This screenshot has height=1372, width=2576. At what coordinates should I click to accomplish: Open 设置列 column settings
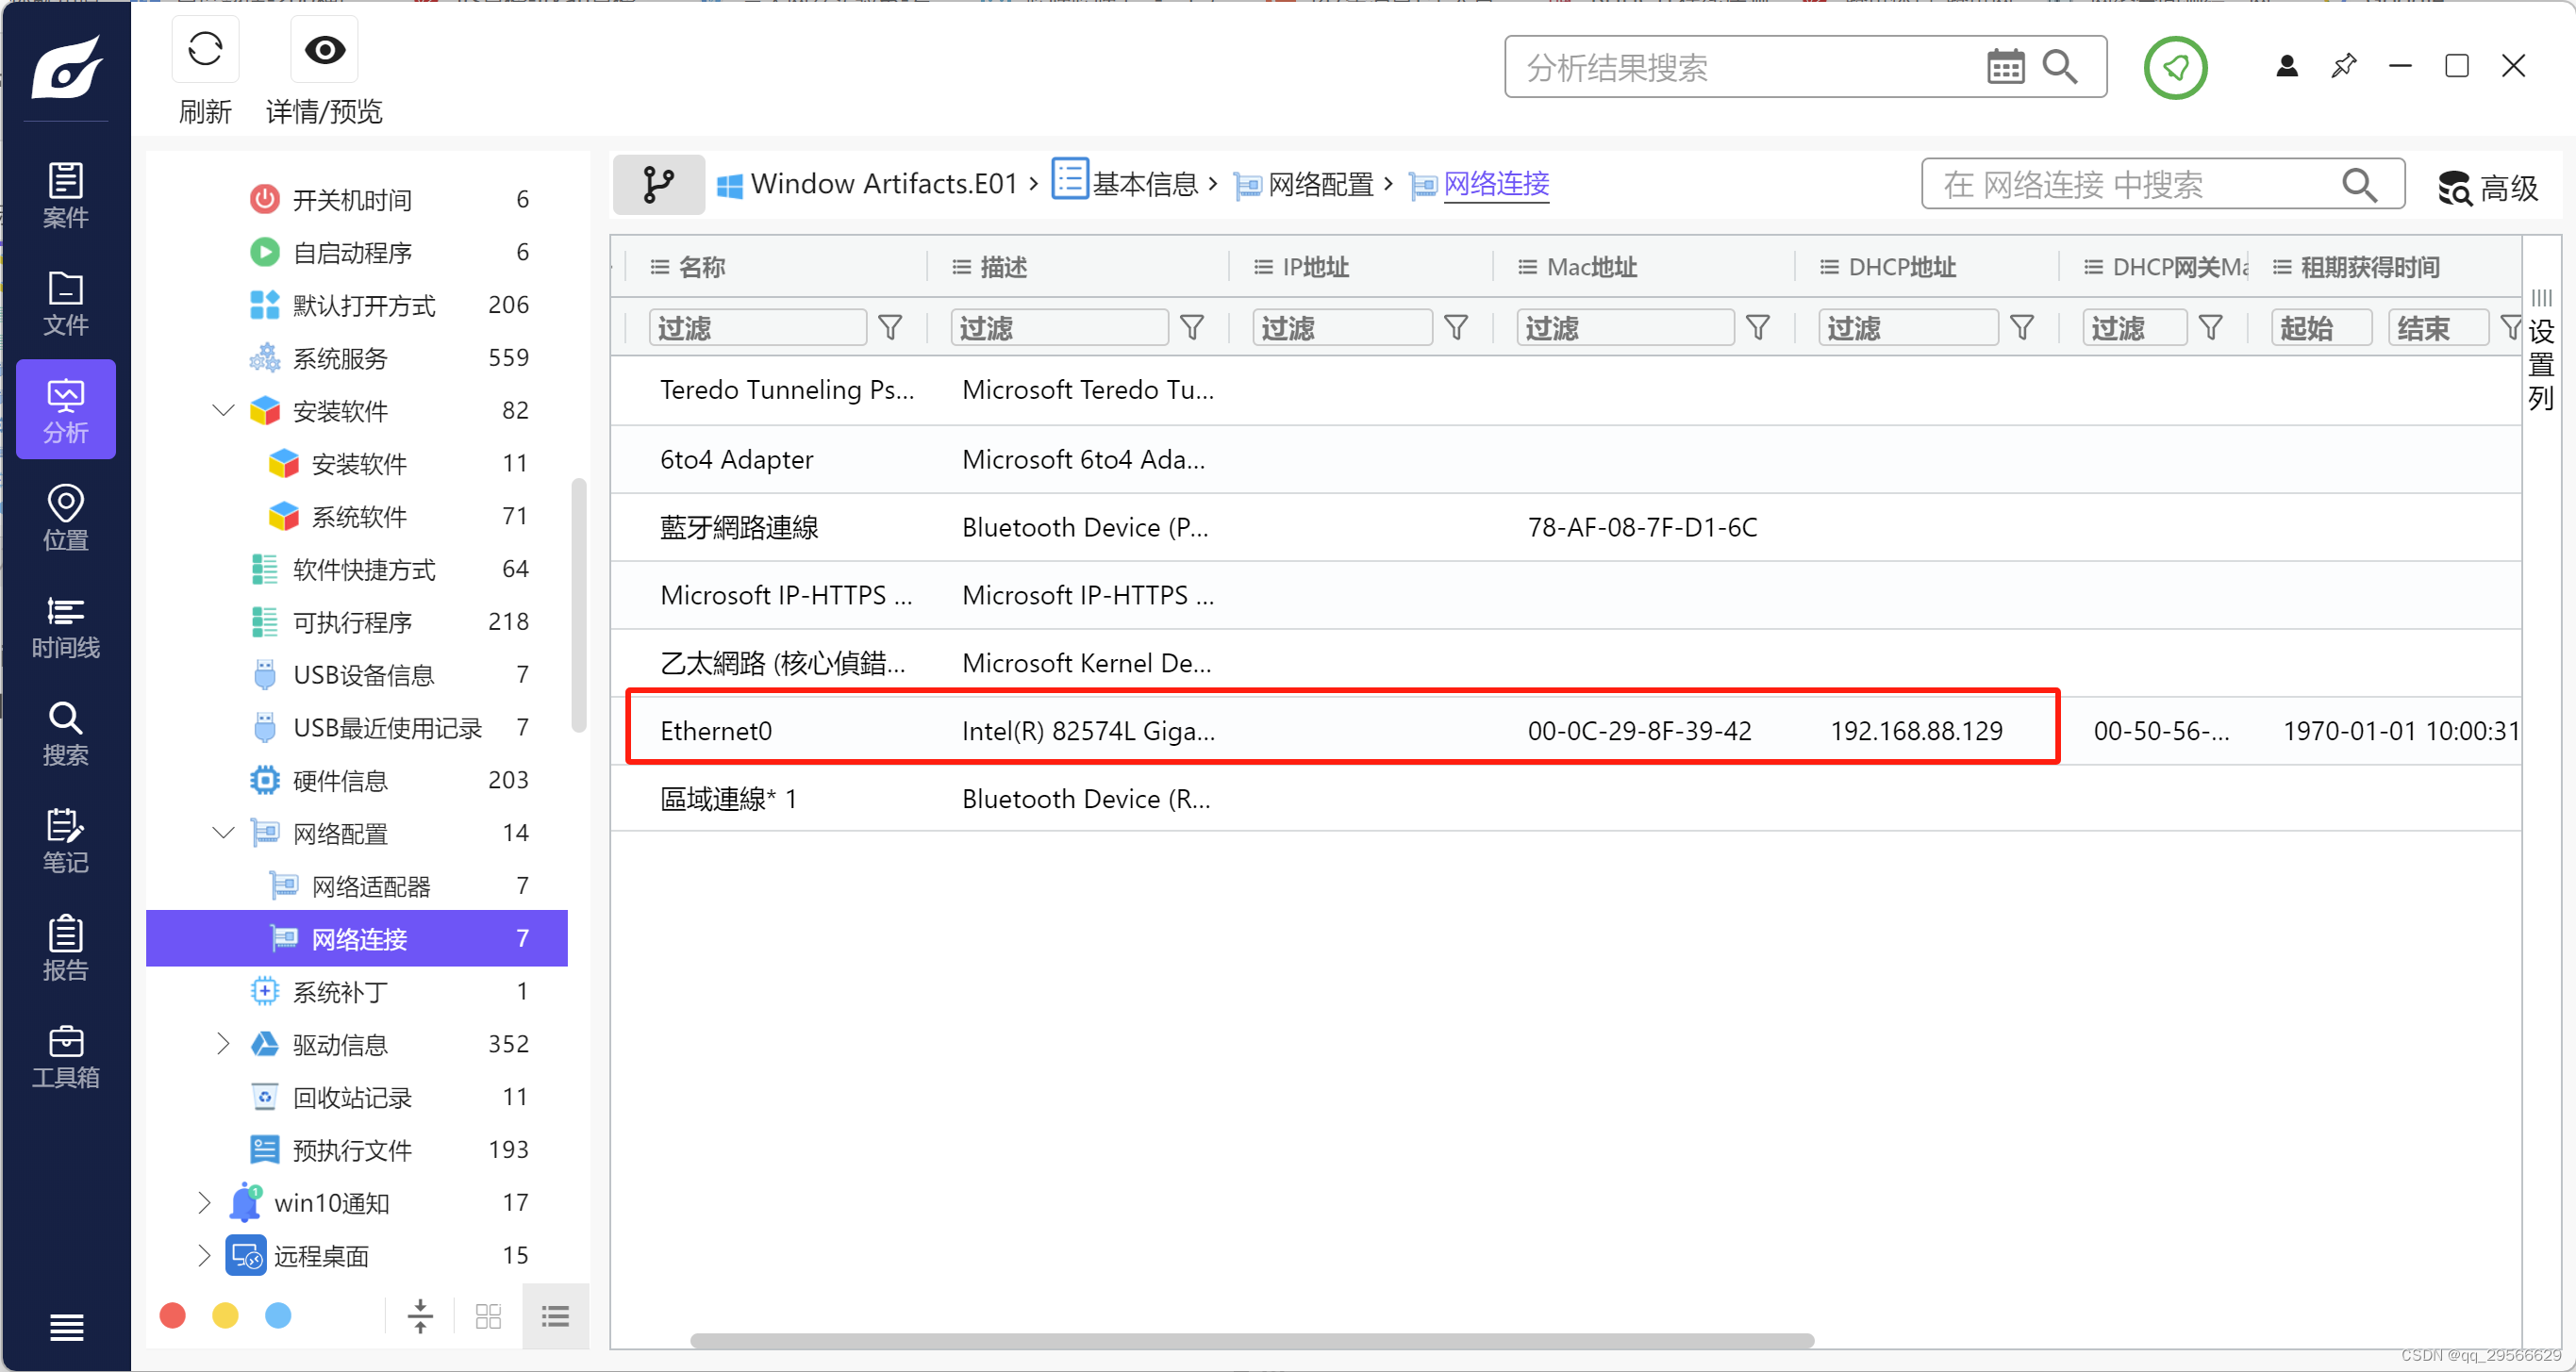(2541, 352)
